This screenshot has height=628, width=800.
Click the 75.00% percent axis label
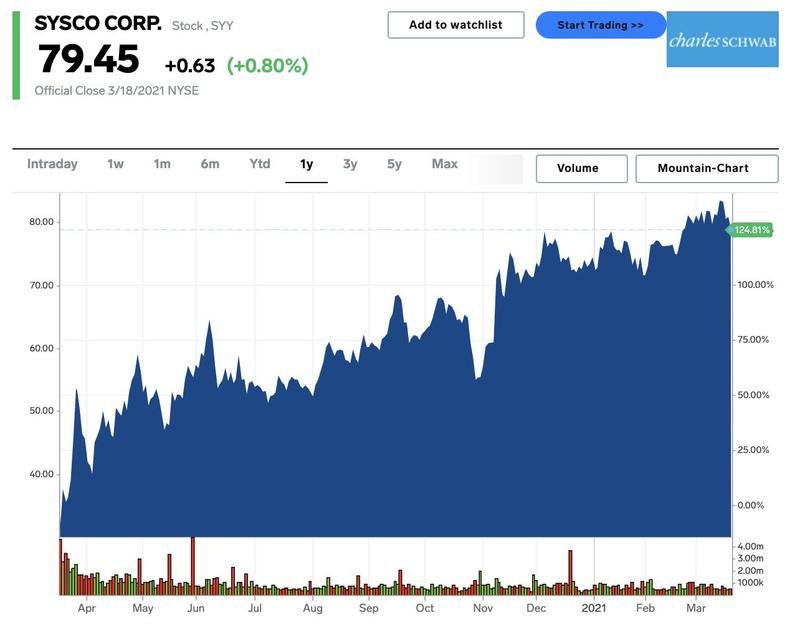753,340
